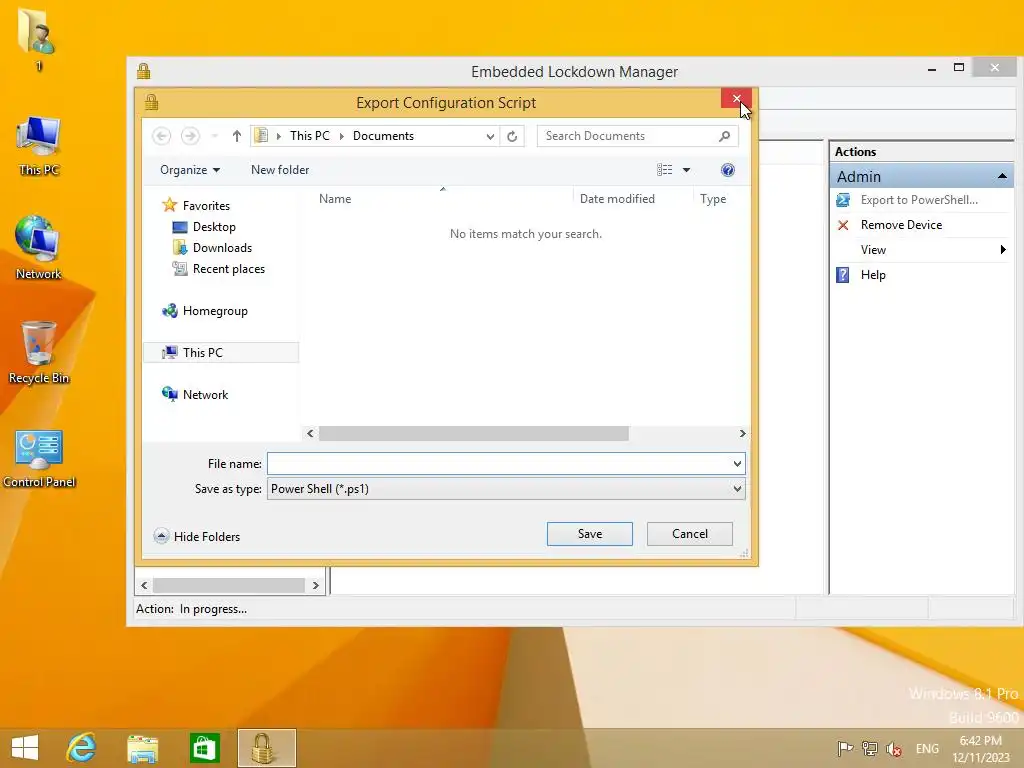Click the Cancel button
The width and height of the screenshot is (1024, 768).
click(x=690, y=534)
